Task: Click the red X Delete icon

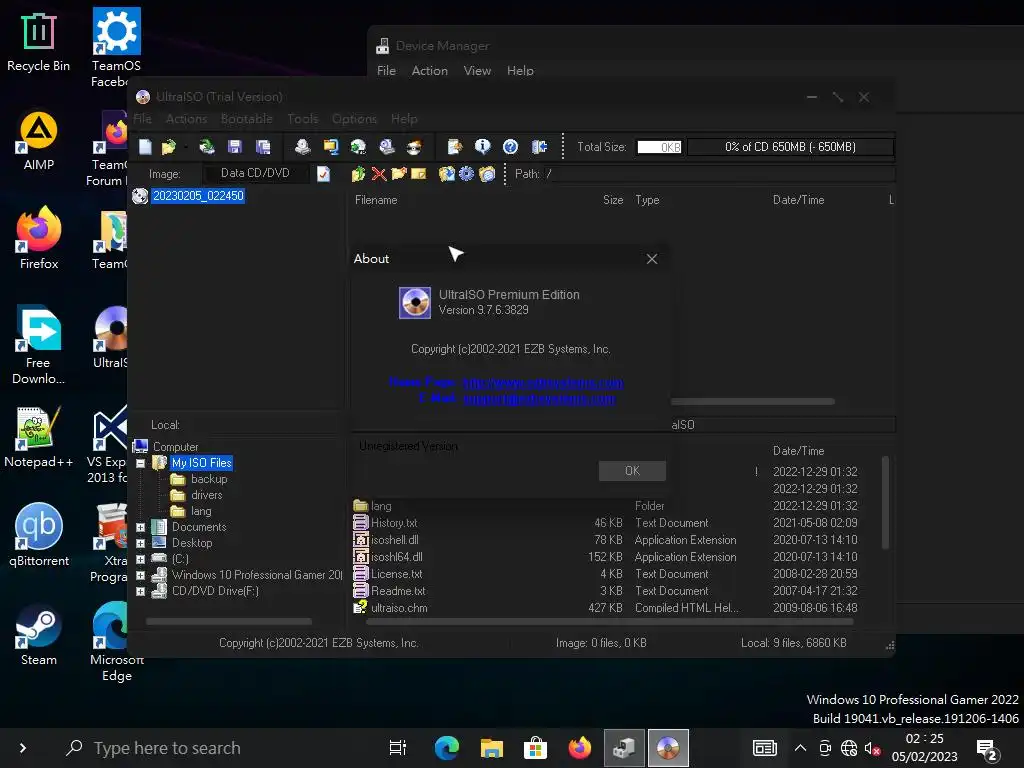Action: pyautogui.click(x=379, y=174)
